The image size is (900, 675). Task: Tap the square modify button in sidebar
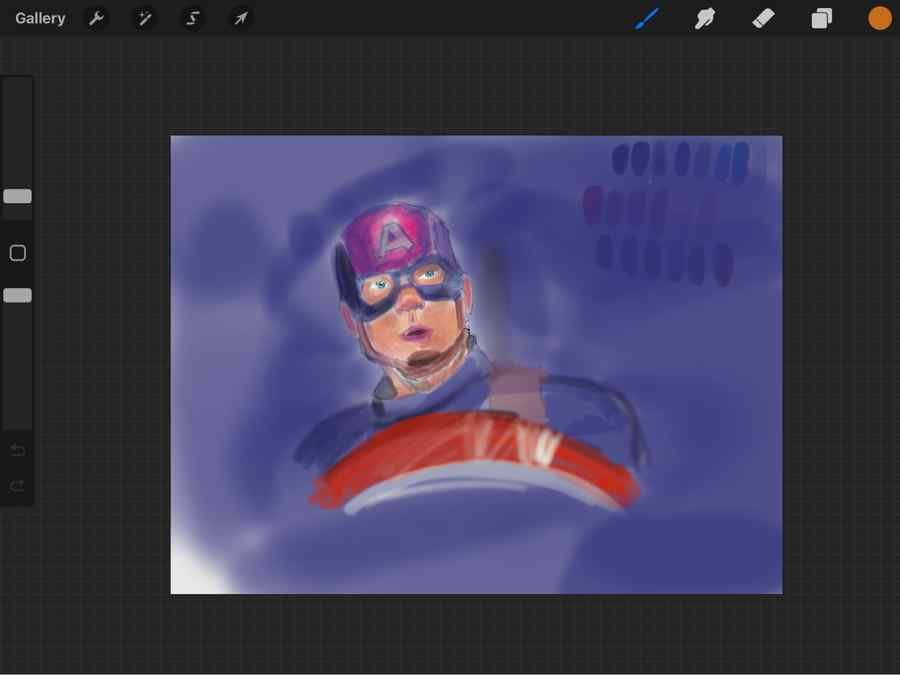(18, 253)
